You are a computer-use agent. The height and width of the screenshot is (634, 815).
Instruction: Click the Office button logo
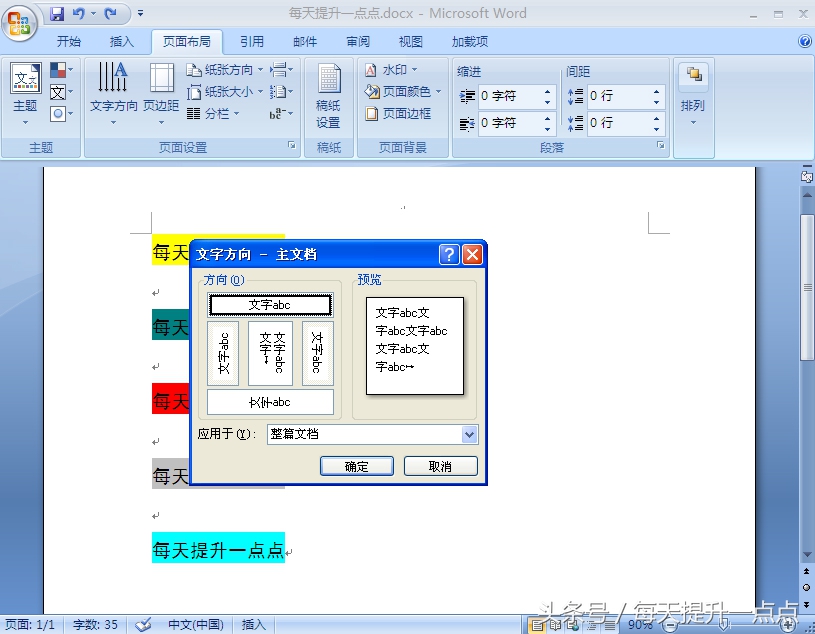coord(19,23)
